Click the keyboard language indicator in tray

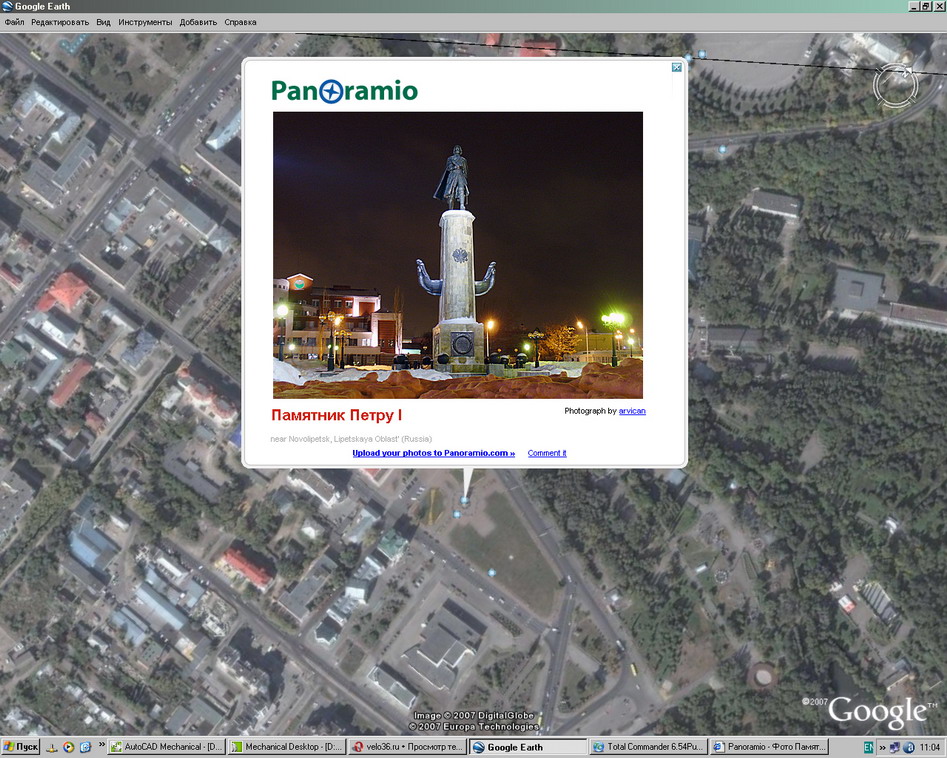868,747
